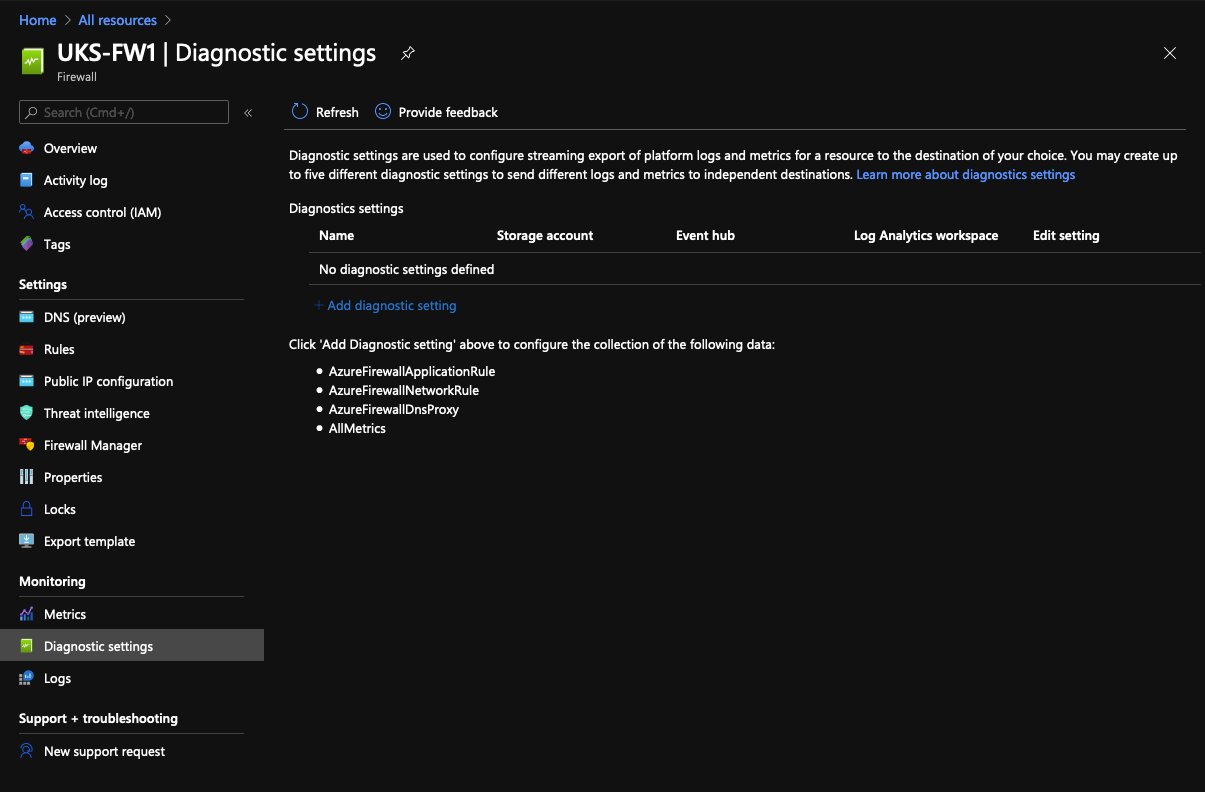Click AllMetrics in the list
This screenshot has height=792, width=1205.
[357, 428]
